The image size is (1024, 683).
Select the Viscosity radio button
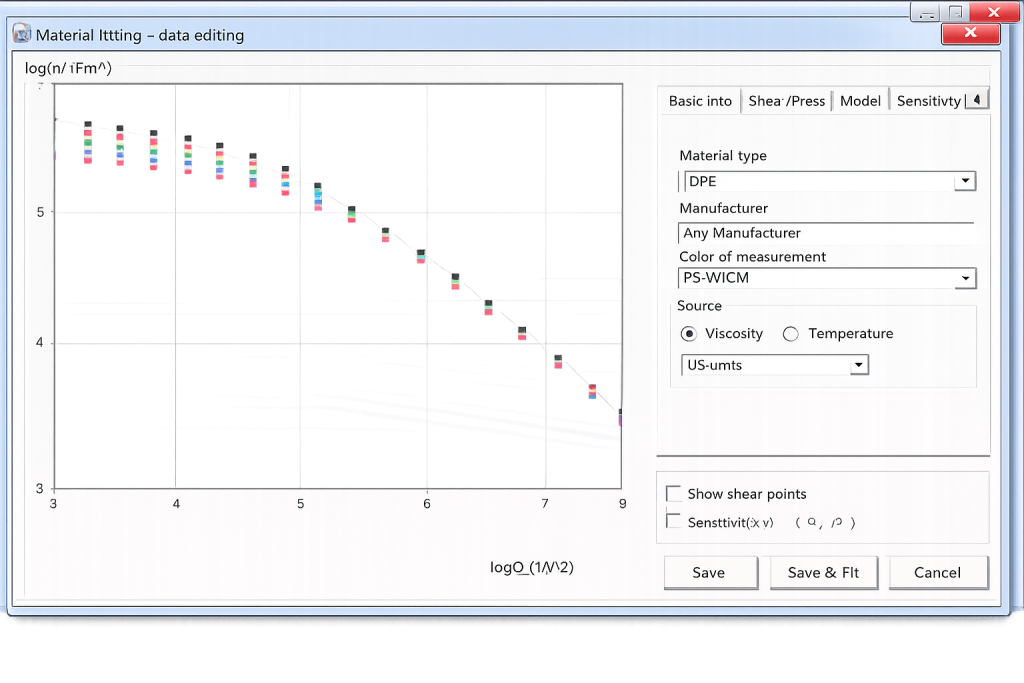click(x=688, y=334)
